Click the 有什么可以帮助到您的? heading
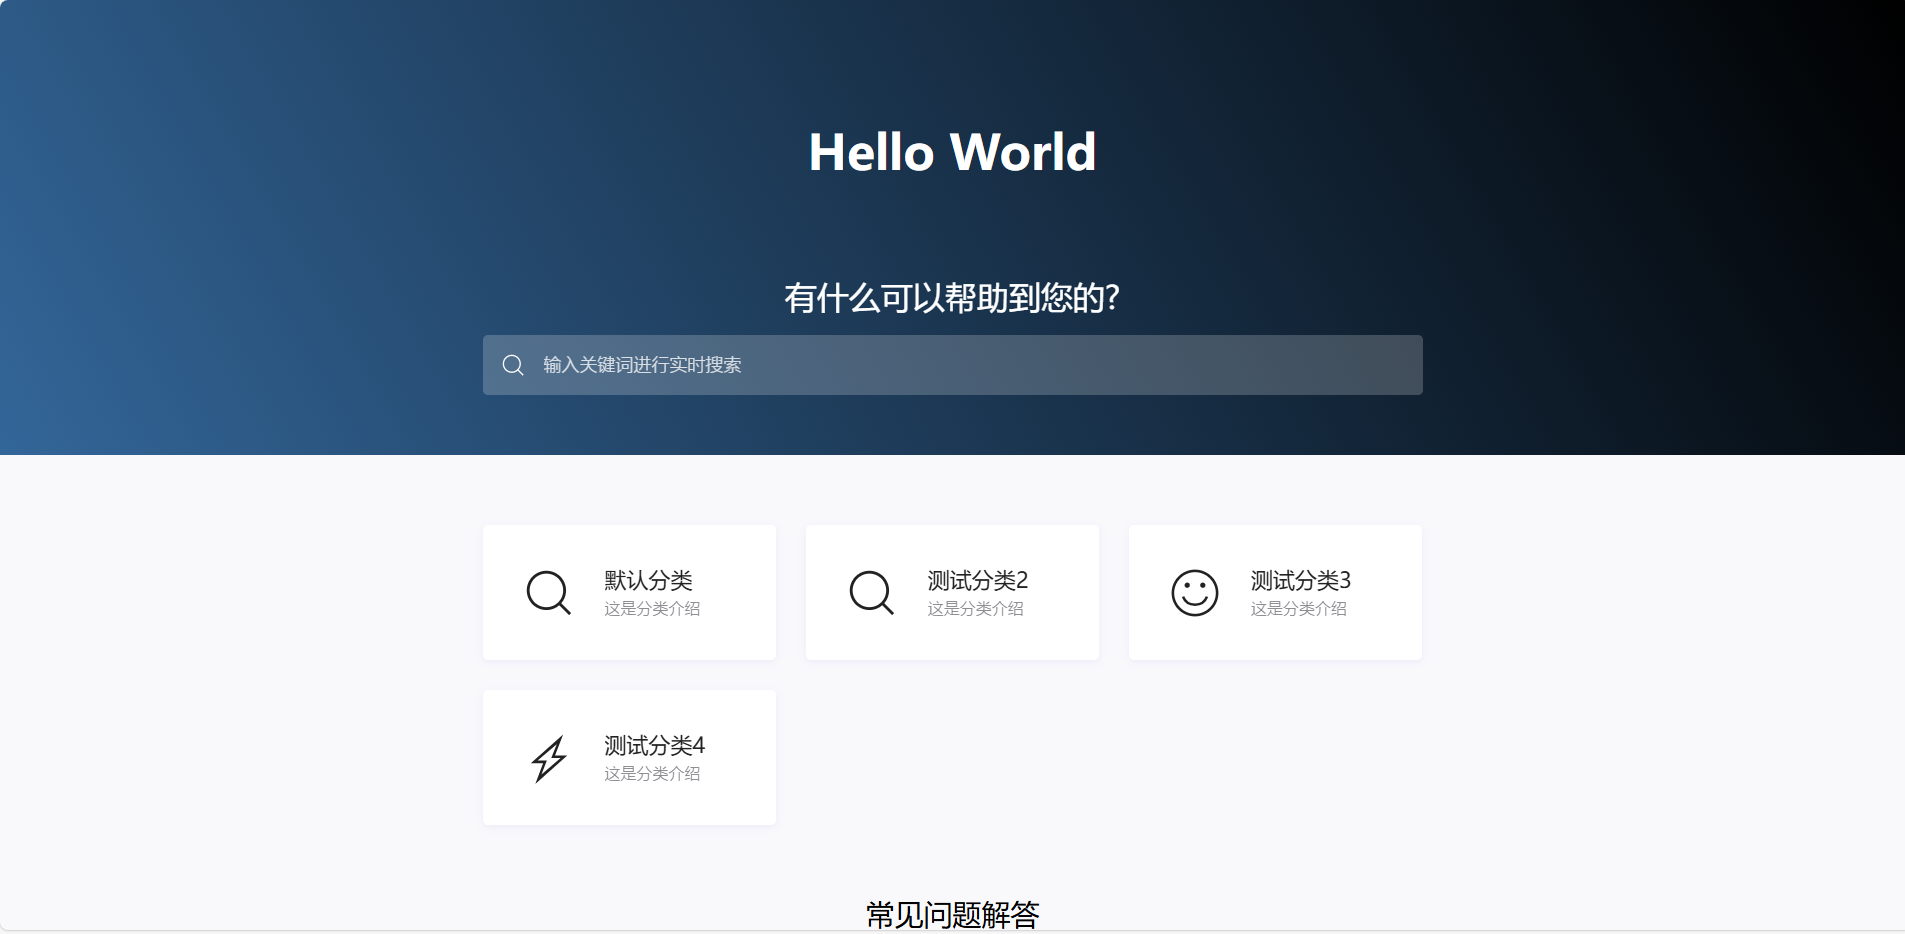Image resolution: width=1905 pixels, height=934 pixels. 950,298
